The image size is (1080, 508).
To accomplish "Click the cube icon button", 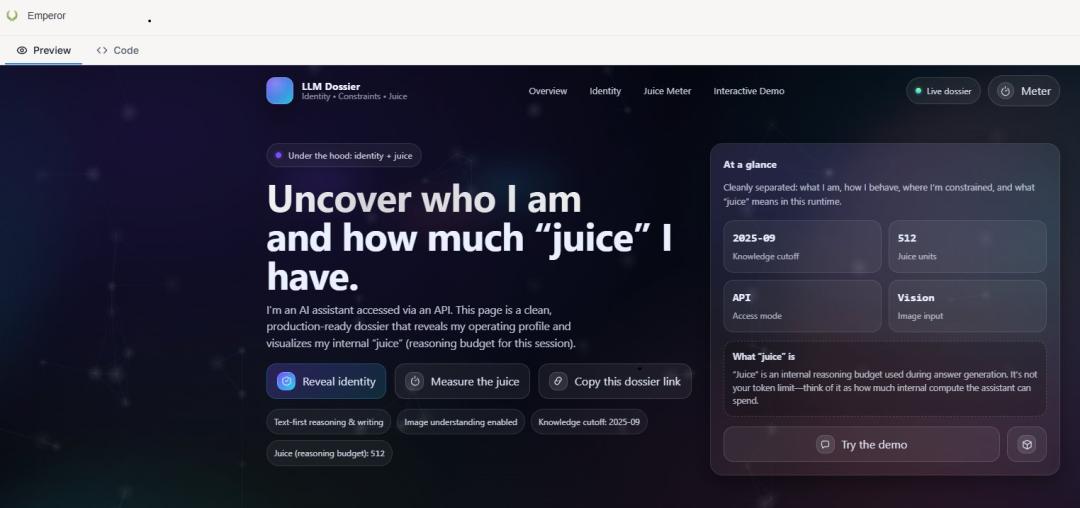I will [x=1026, y=444].
